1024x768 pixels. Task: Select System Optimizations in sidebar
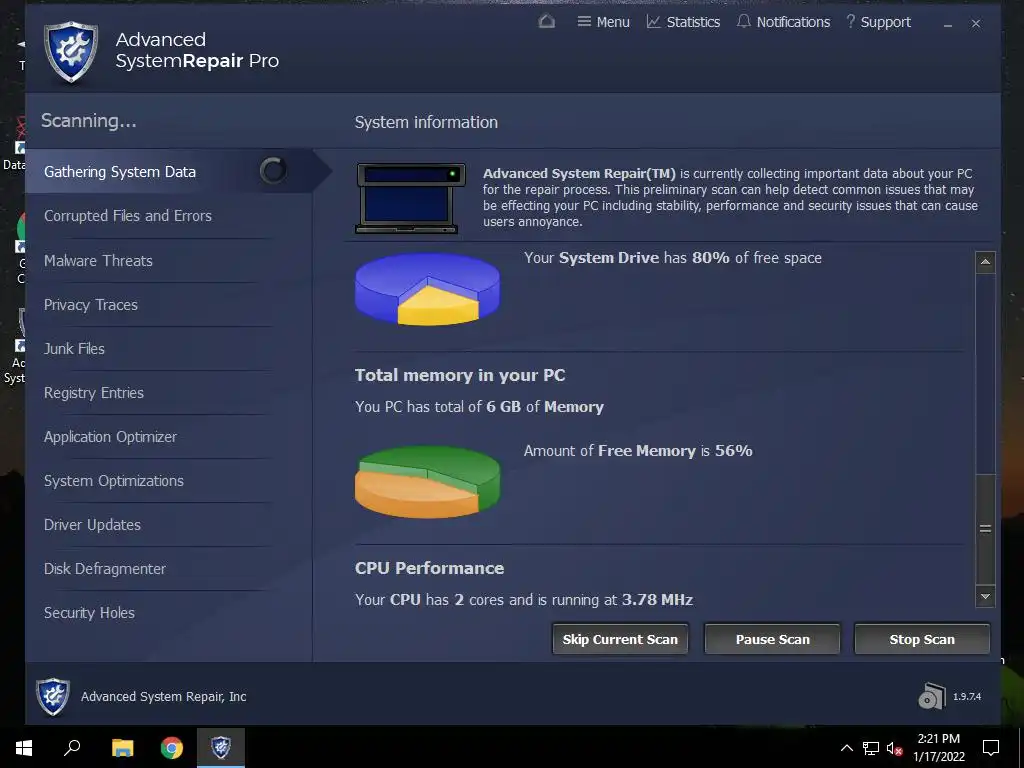114,481
